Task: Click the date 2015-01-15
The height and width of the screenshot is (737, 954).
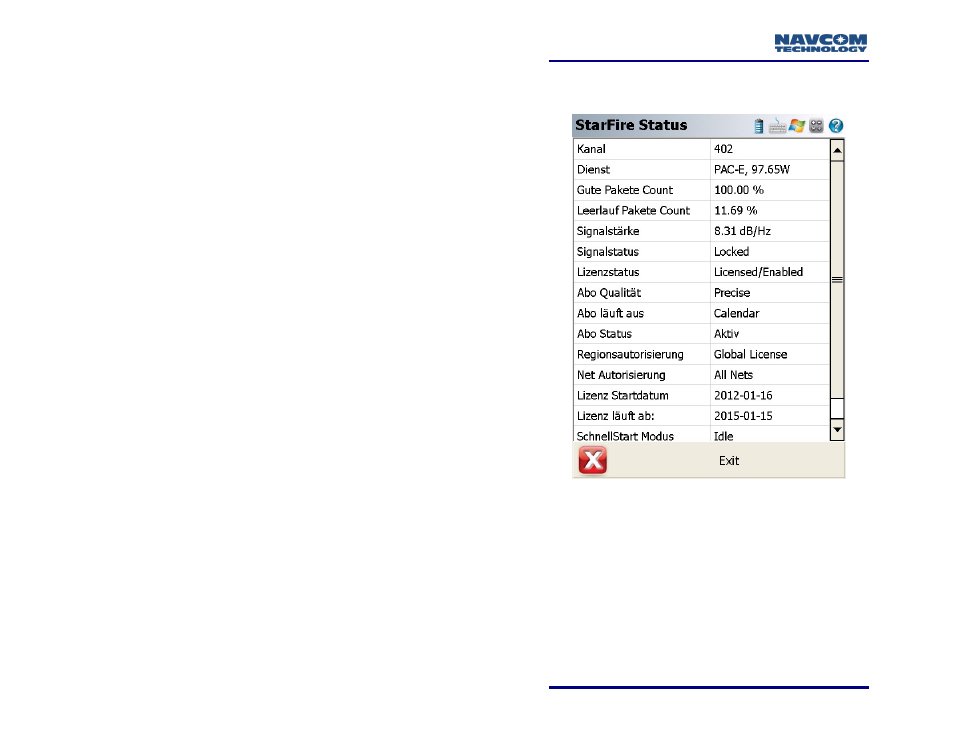Action: point(743,416)
